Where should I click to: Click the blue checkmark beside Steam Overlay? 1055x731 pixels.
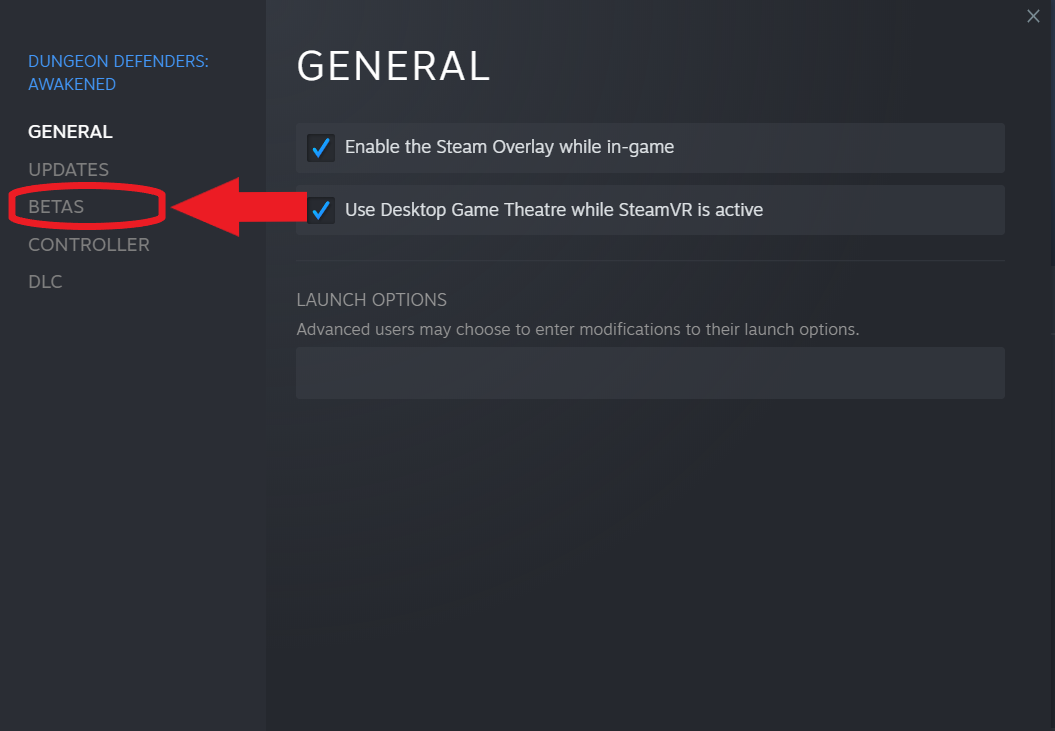click(x=321, y=147)
